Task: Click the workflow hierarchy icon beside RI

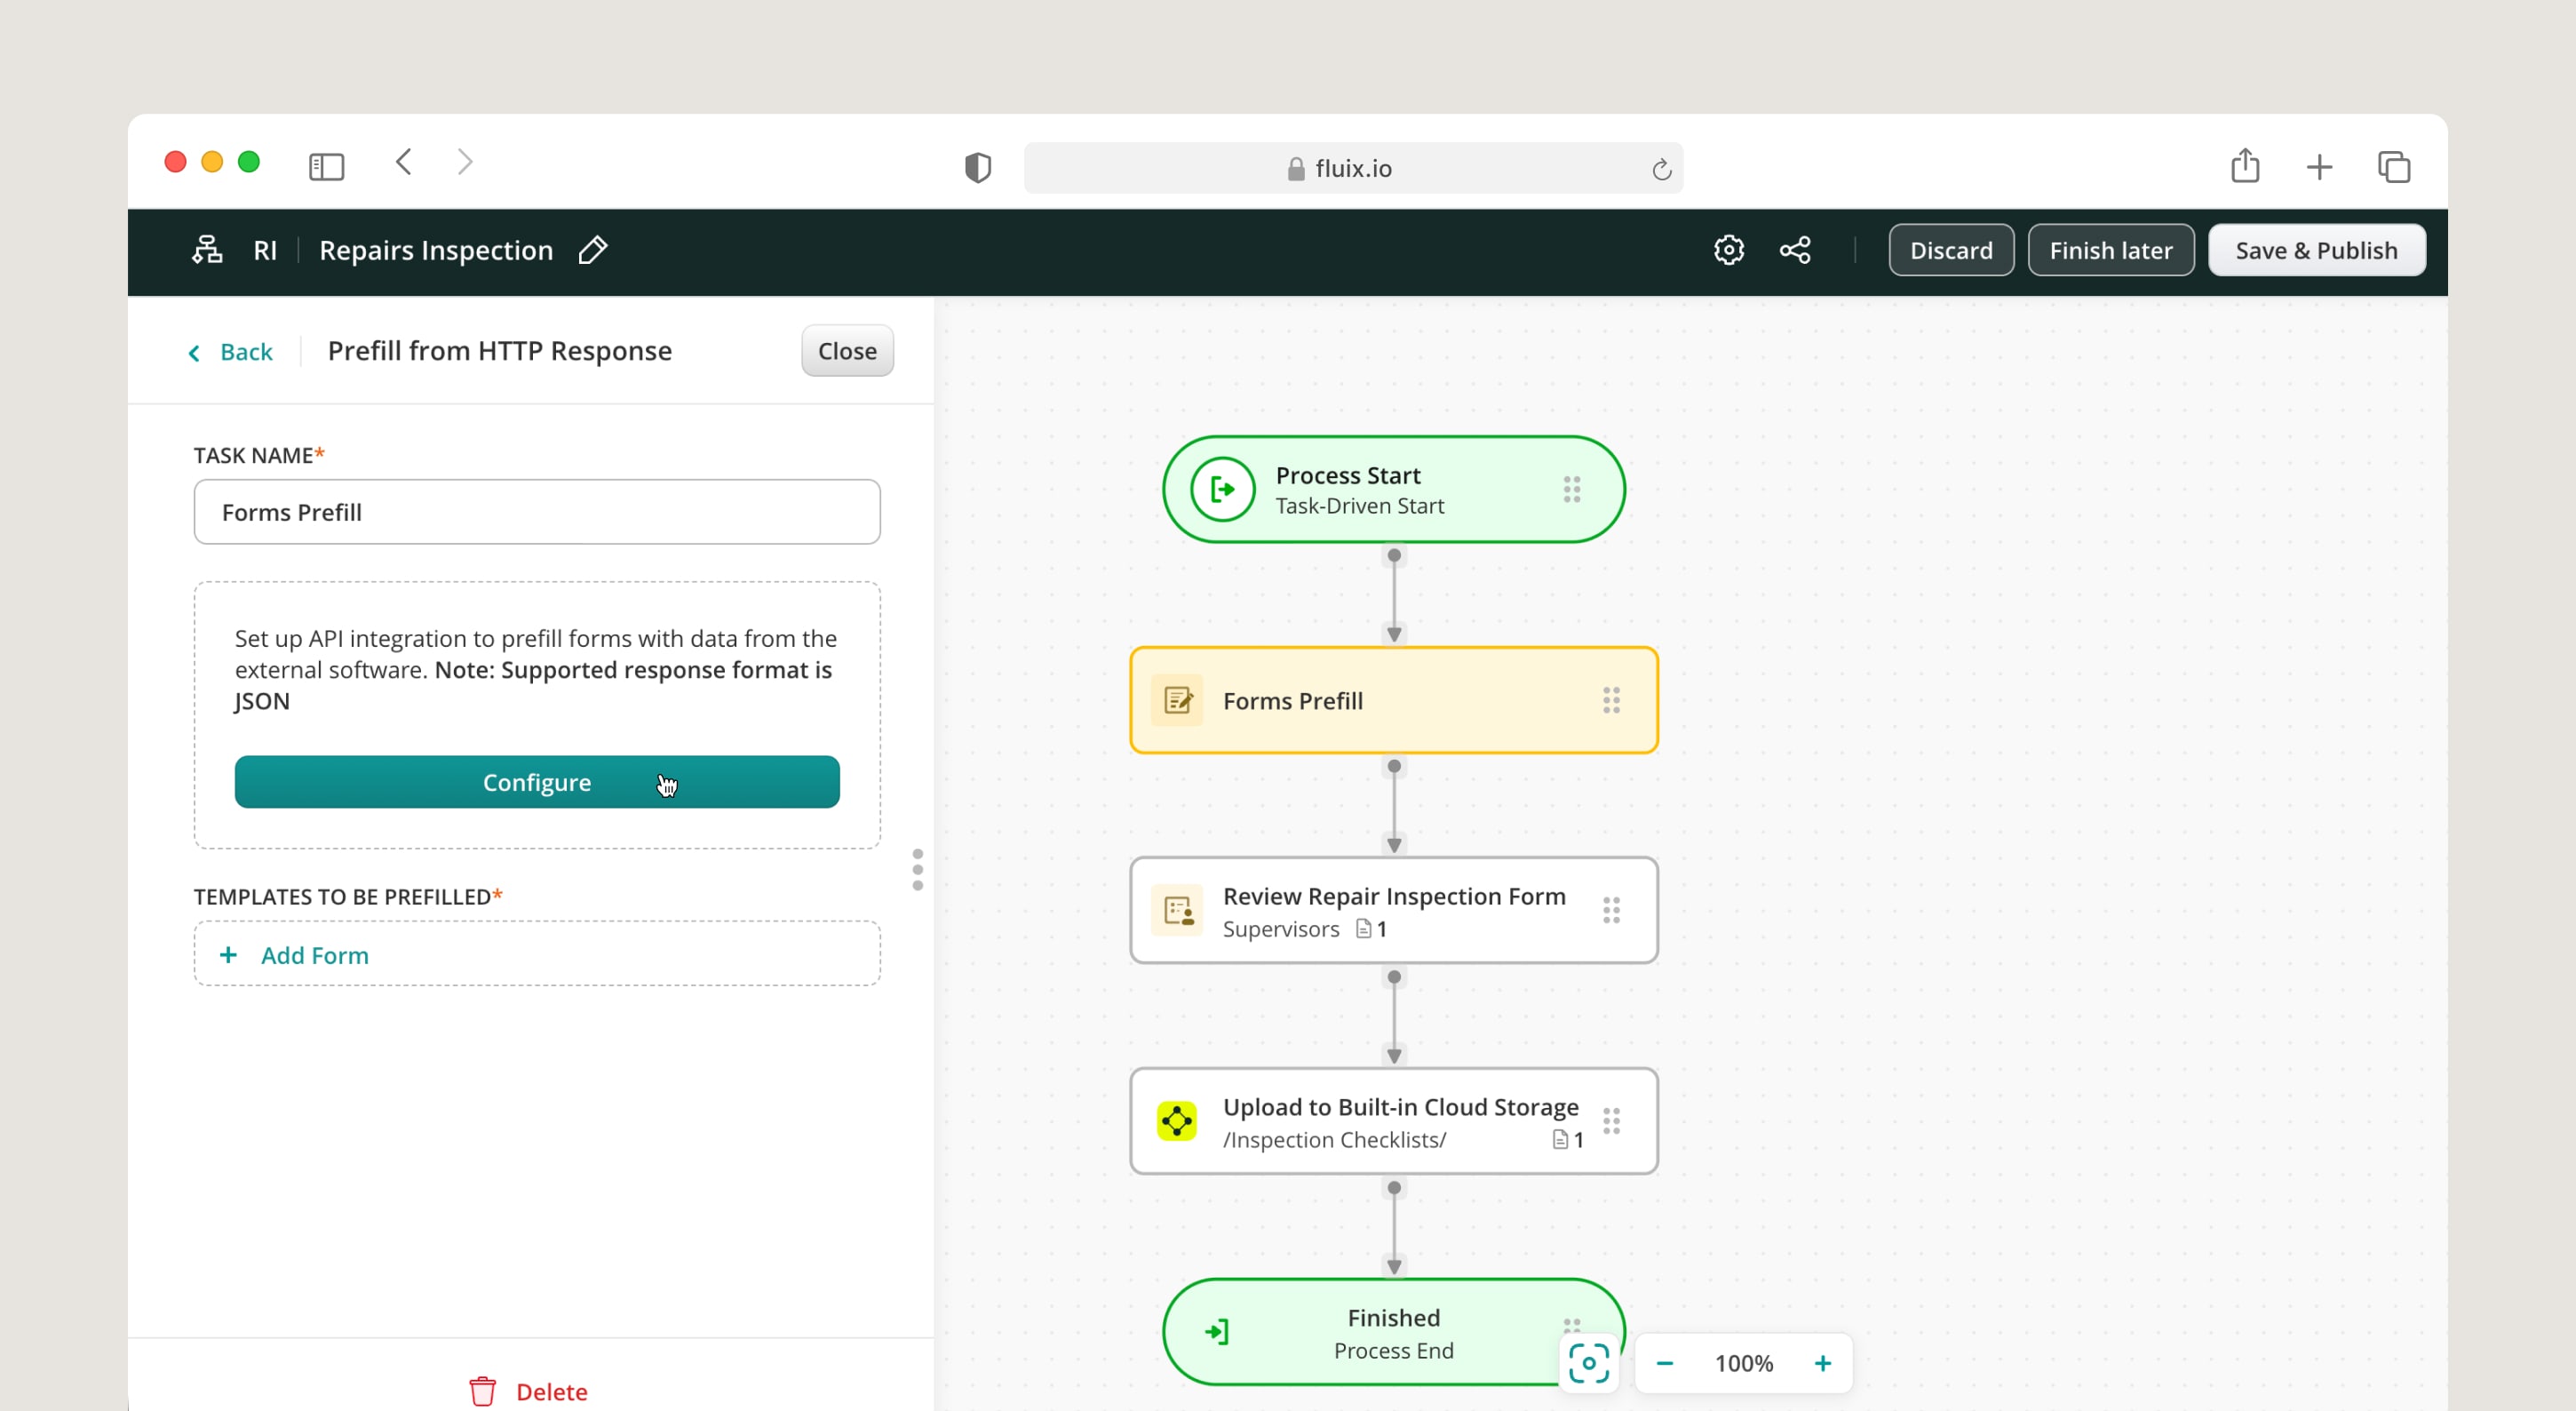Action: [207, 250]
